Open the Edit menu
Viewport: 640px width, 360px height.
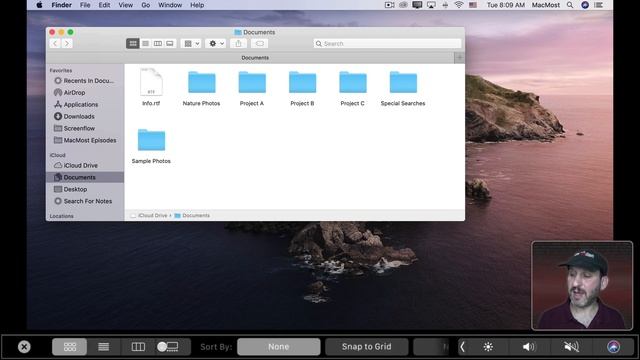tap(104, 5)
